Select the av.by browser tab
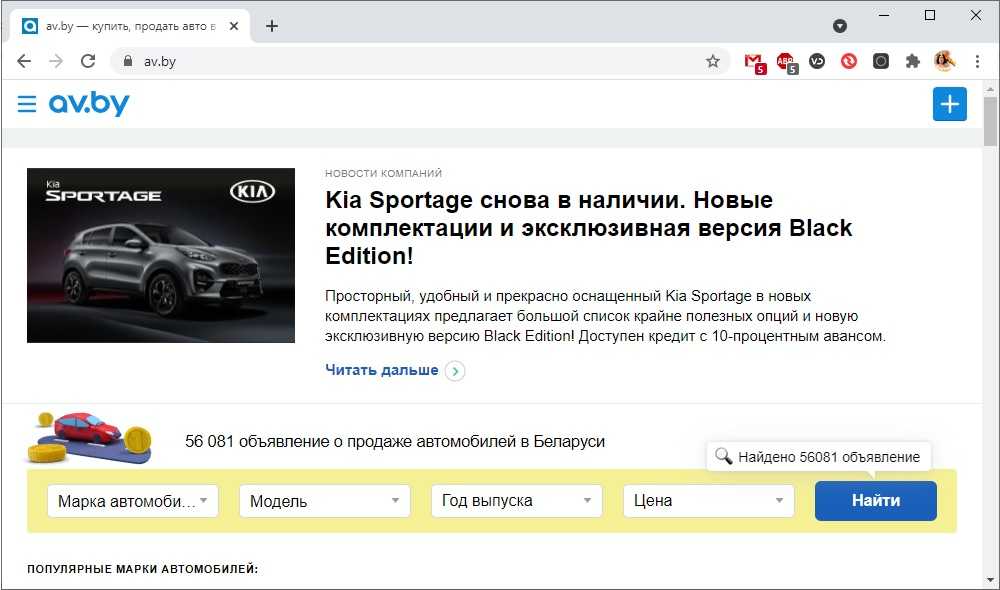 click(x=130, y=26)
